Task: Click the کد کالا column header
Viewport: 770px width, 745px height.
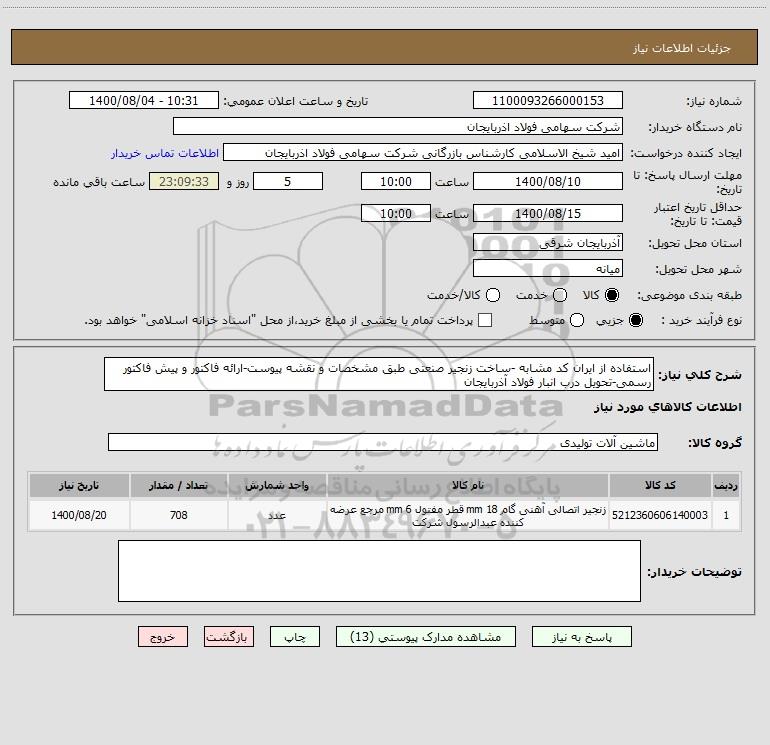Action: [x=660, y=485]
